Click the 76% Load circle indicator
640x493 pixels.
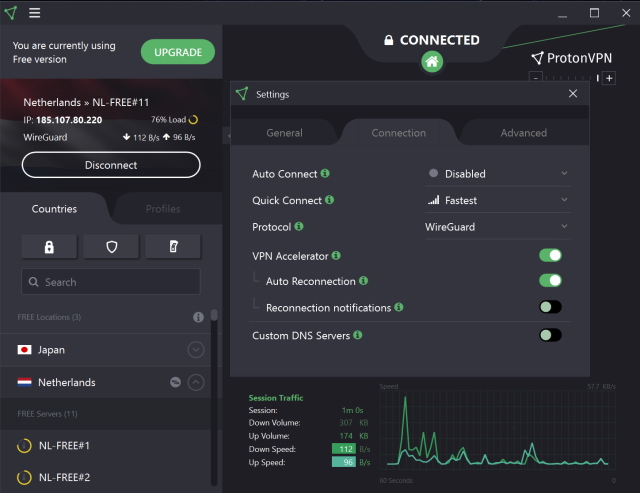[193, 120]
